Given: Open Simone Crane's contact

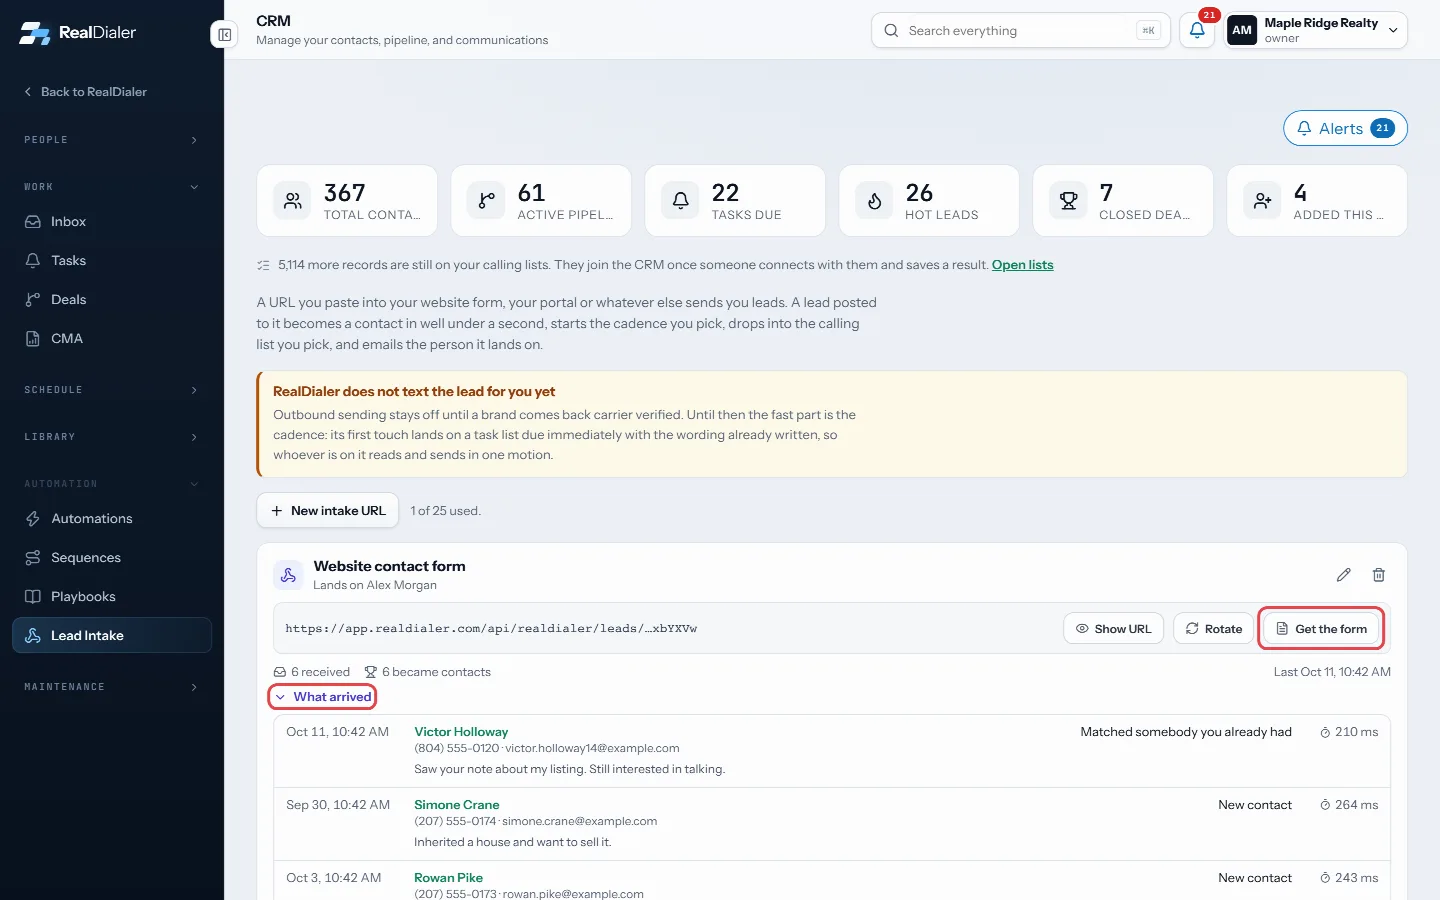Looking at the screenshot, I should (x=457, y=805).
